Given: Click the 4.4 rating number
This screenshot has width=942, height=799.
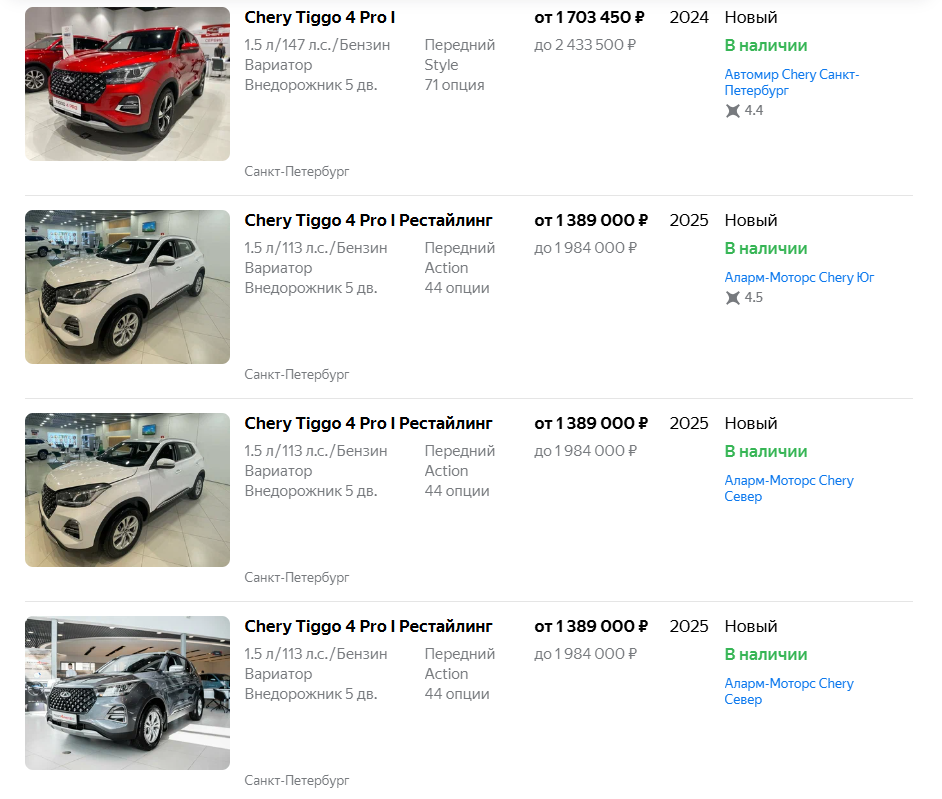Looking at the screenshot, I should pyautogui.click(x=754, y=111).
